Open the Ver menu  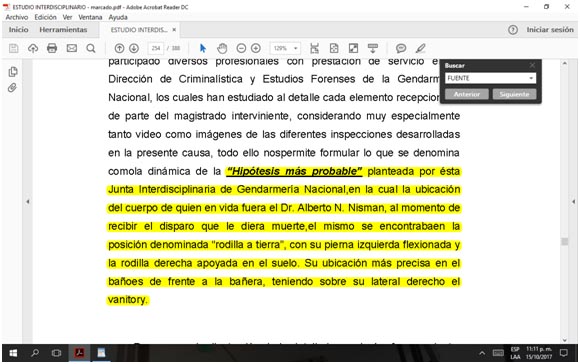tap(67, 17)
